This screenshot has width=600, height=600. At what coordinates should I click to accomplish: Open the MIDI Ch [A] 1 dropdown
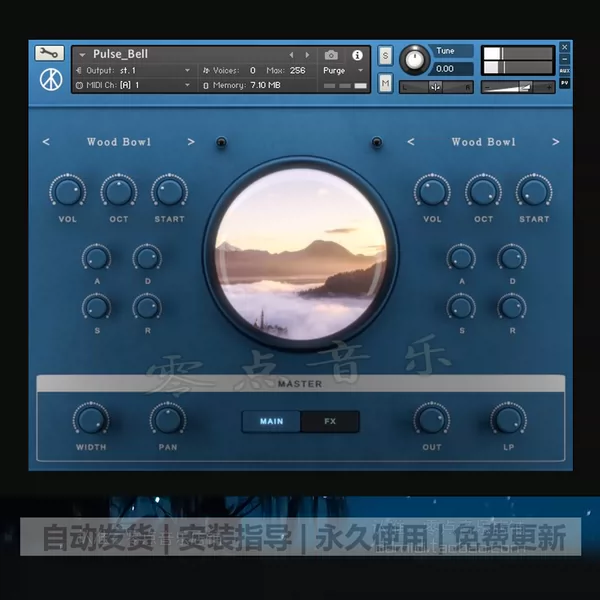tap(187, 85)
